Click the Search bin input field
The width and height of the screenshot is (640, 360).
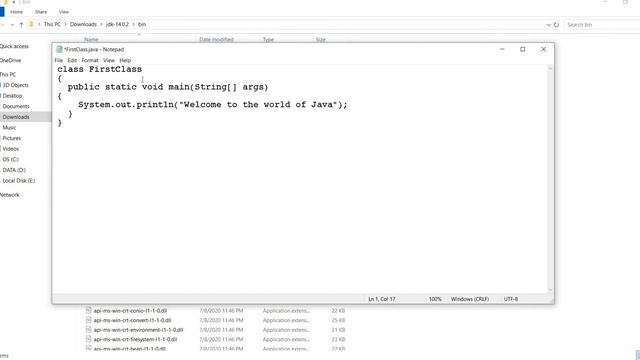coord(602,25)
